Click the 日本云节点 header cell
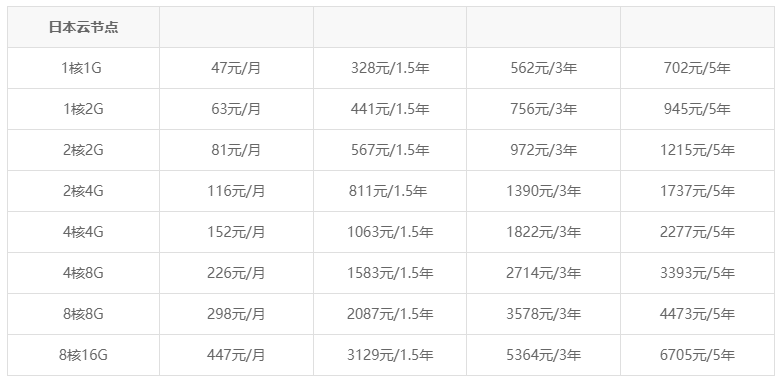The width and height of the screenshot is (782, 384). 83,27
